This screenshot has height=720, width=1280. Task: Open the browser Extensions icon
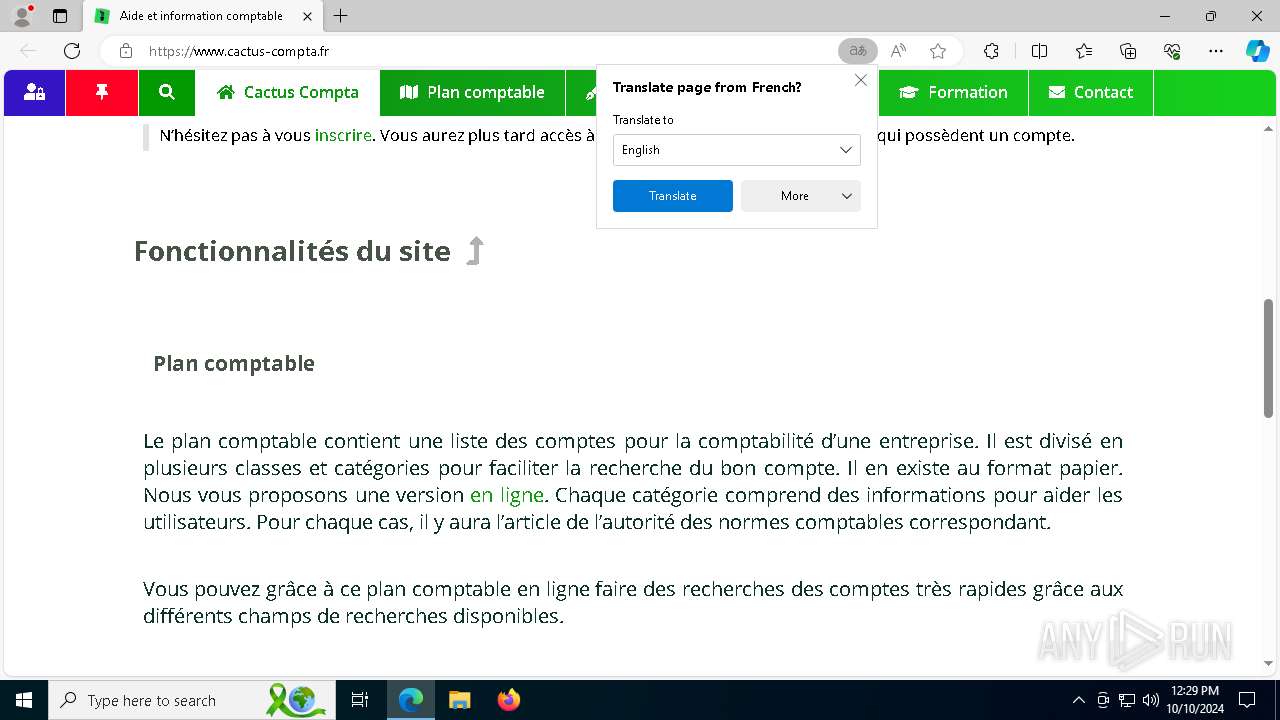pos(991,51)
